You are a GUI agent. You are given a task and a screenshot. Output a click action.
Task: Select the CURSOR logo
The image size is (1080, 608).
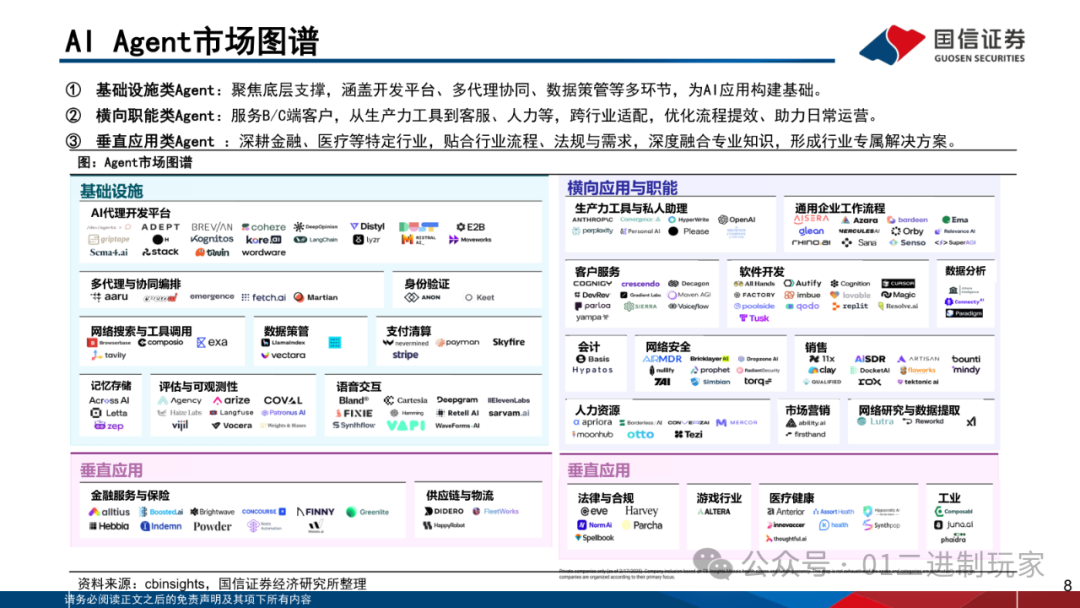898,283
